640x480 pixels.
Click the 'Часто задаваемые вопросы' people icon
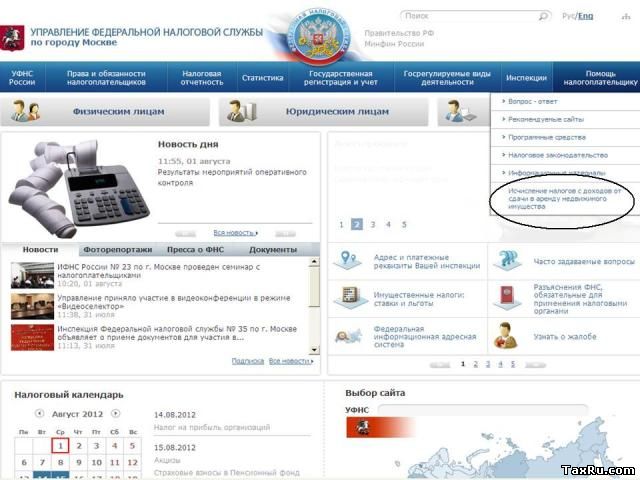coord(508,260)
